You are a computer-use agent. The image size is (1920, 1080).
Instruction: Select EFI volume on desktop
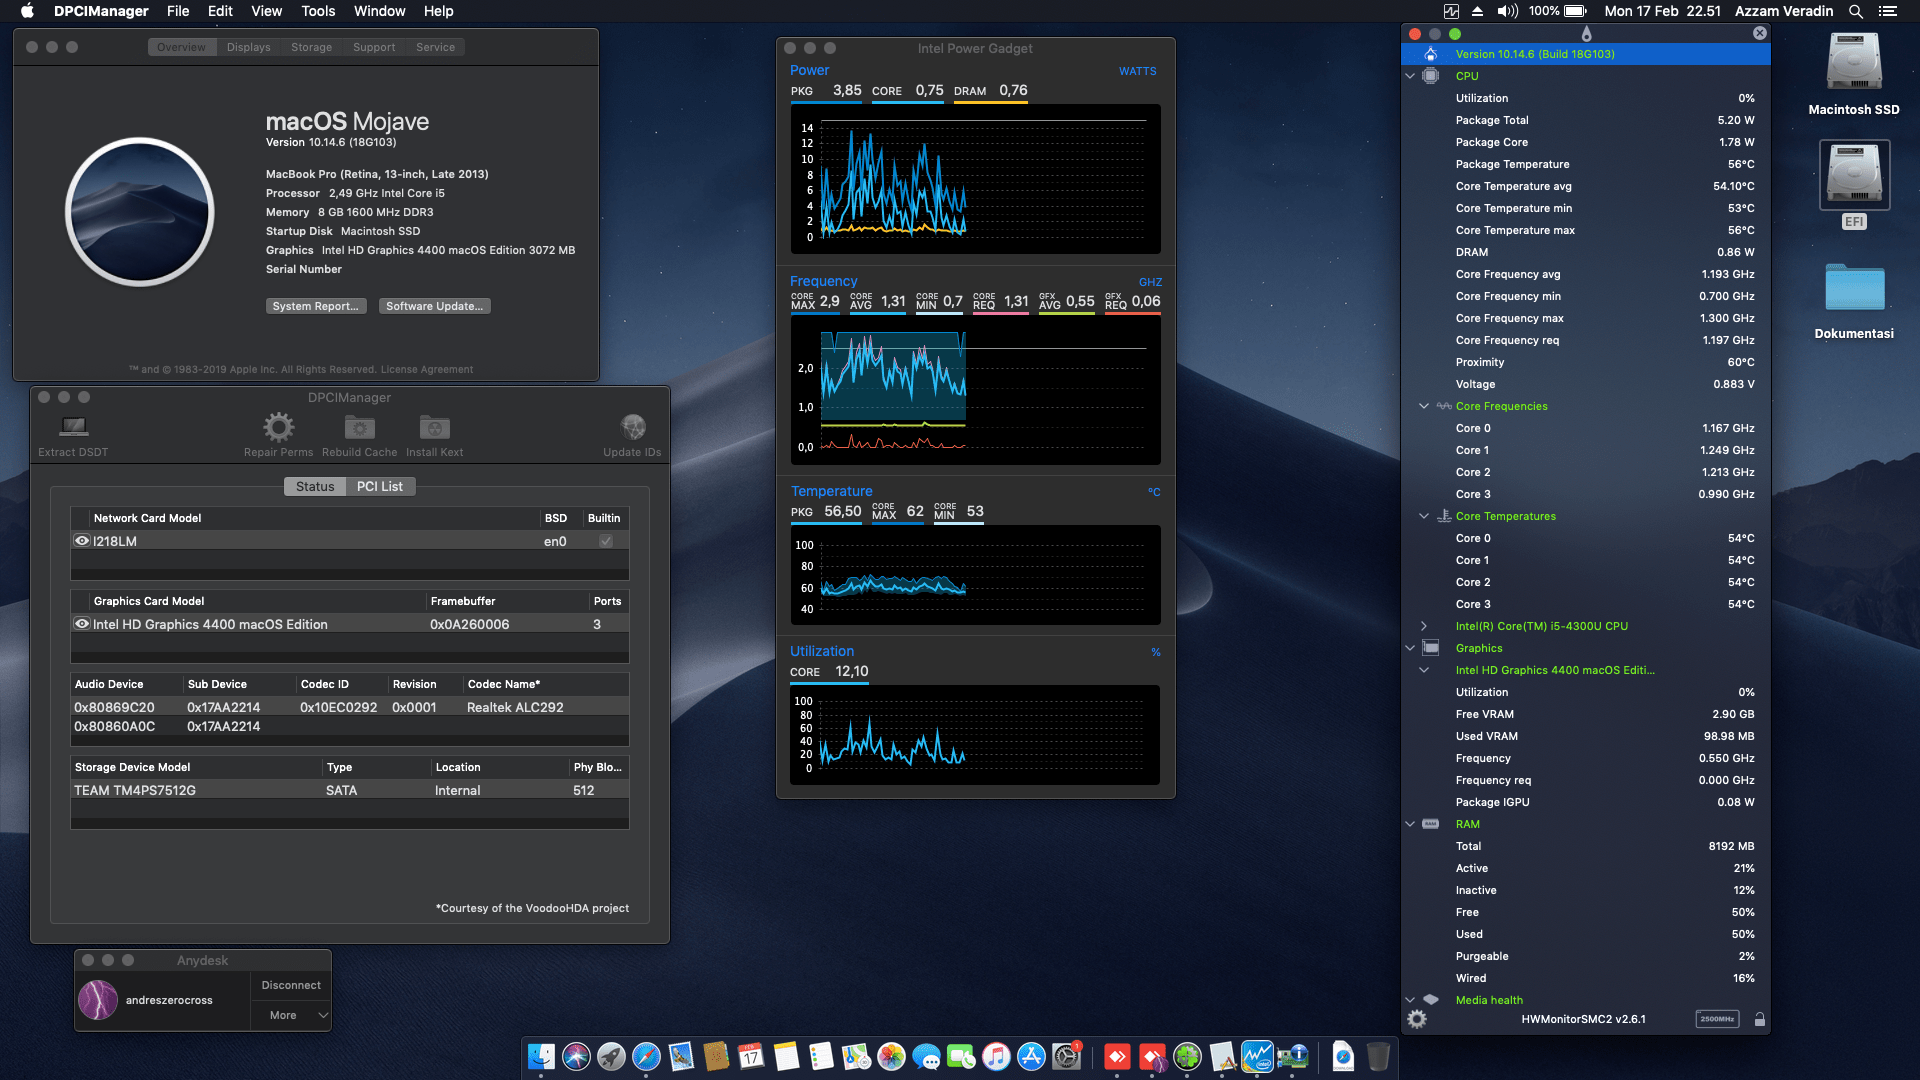click(1854, 185)
